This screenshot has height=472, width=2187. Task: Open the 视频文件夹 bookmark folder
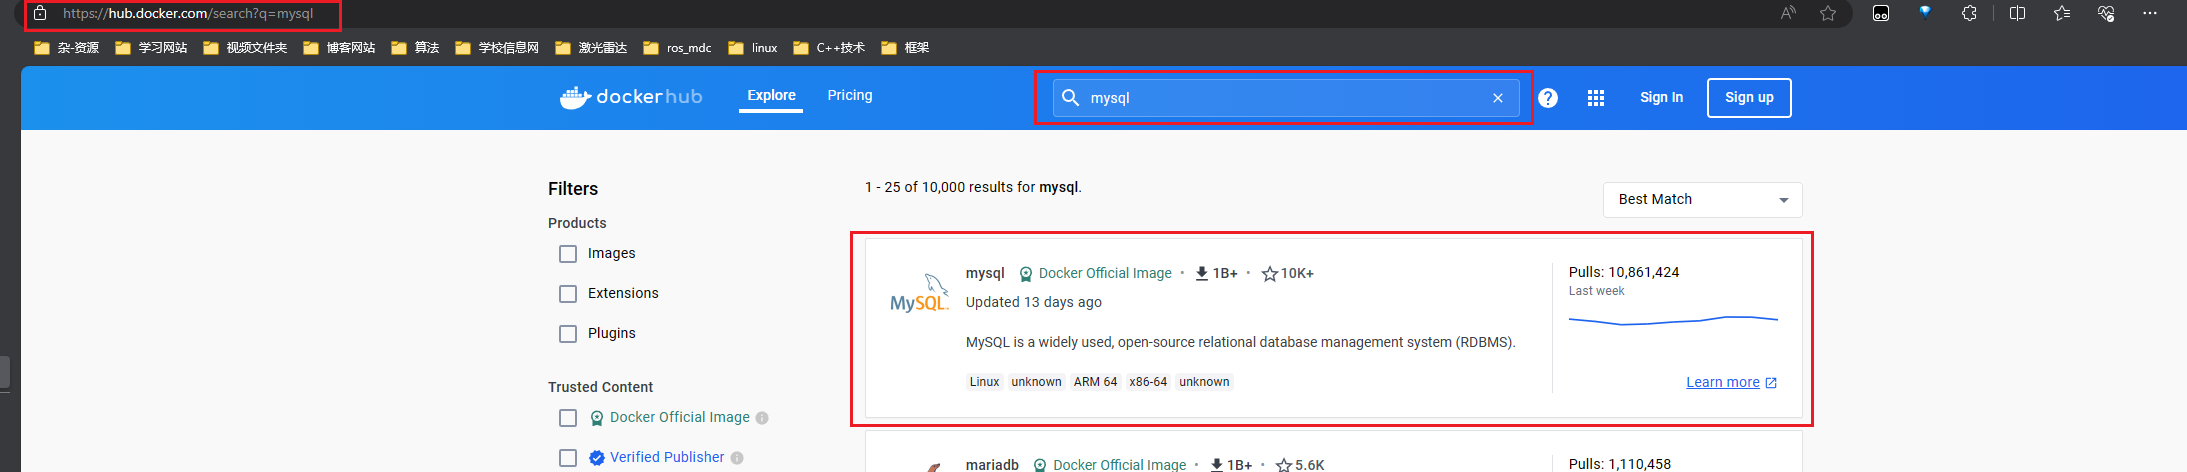point(245,48)
